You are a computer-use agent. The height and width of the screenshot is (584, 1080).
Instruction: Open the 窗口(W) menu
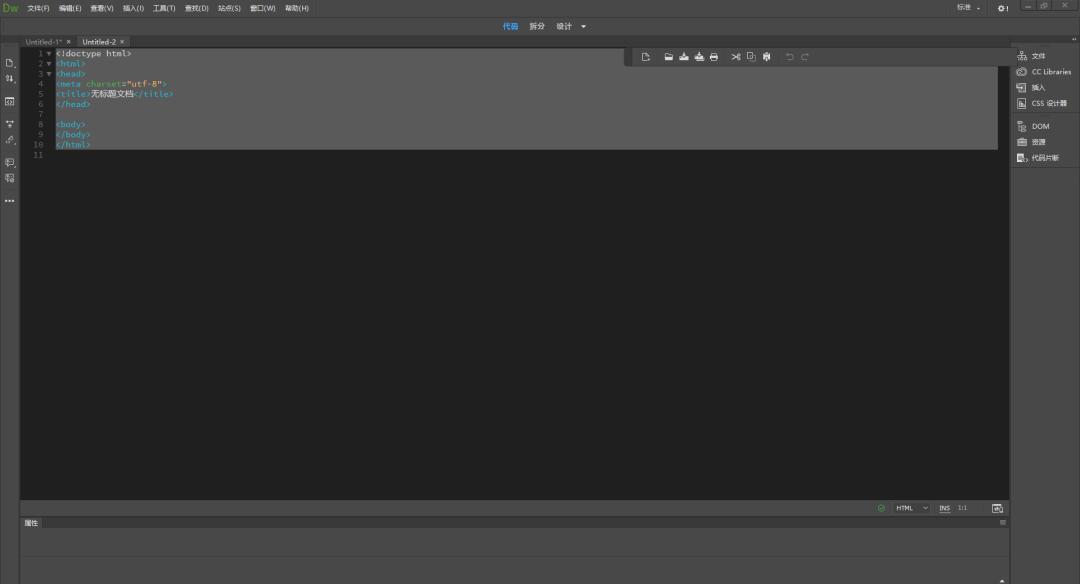(x=262, y=8)
